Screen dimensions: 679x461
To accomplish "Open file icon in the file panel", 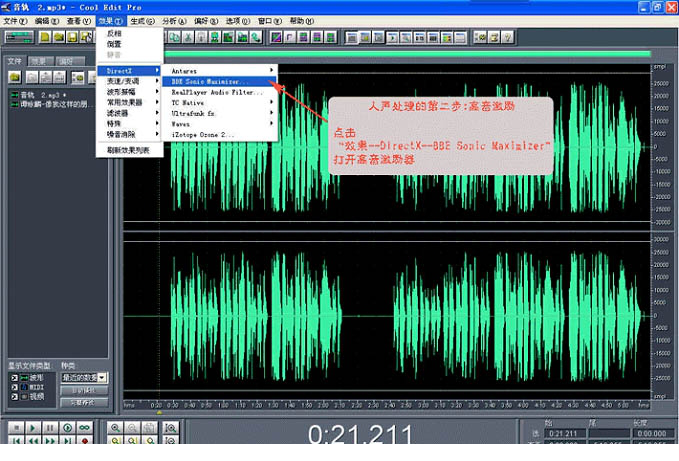I will tap(15, 77).
